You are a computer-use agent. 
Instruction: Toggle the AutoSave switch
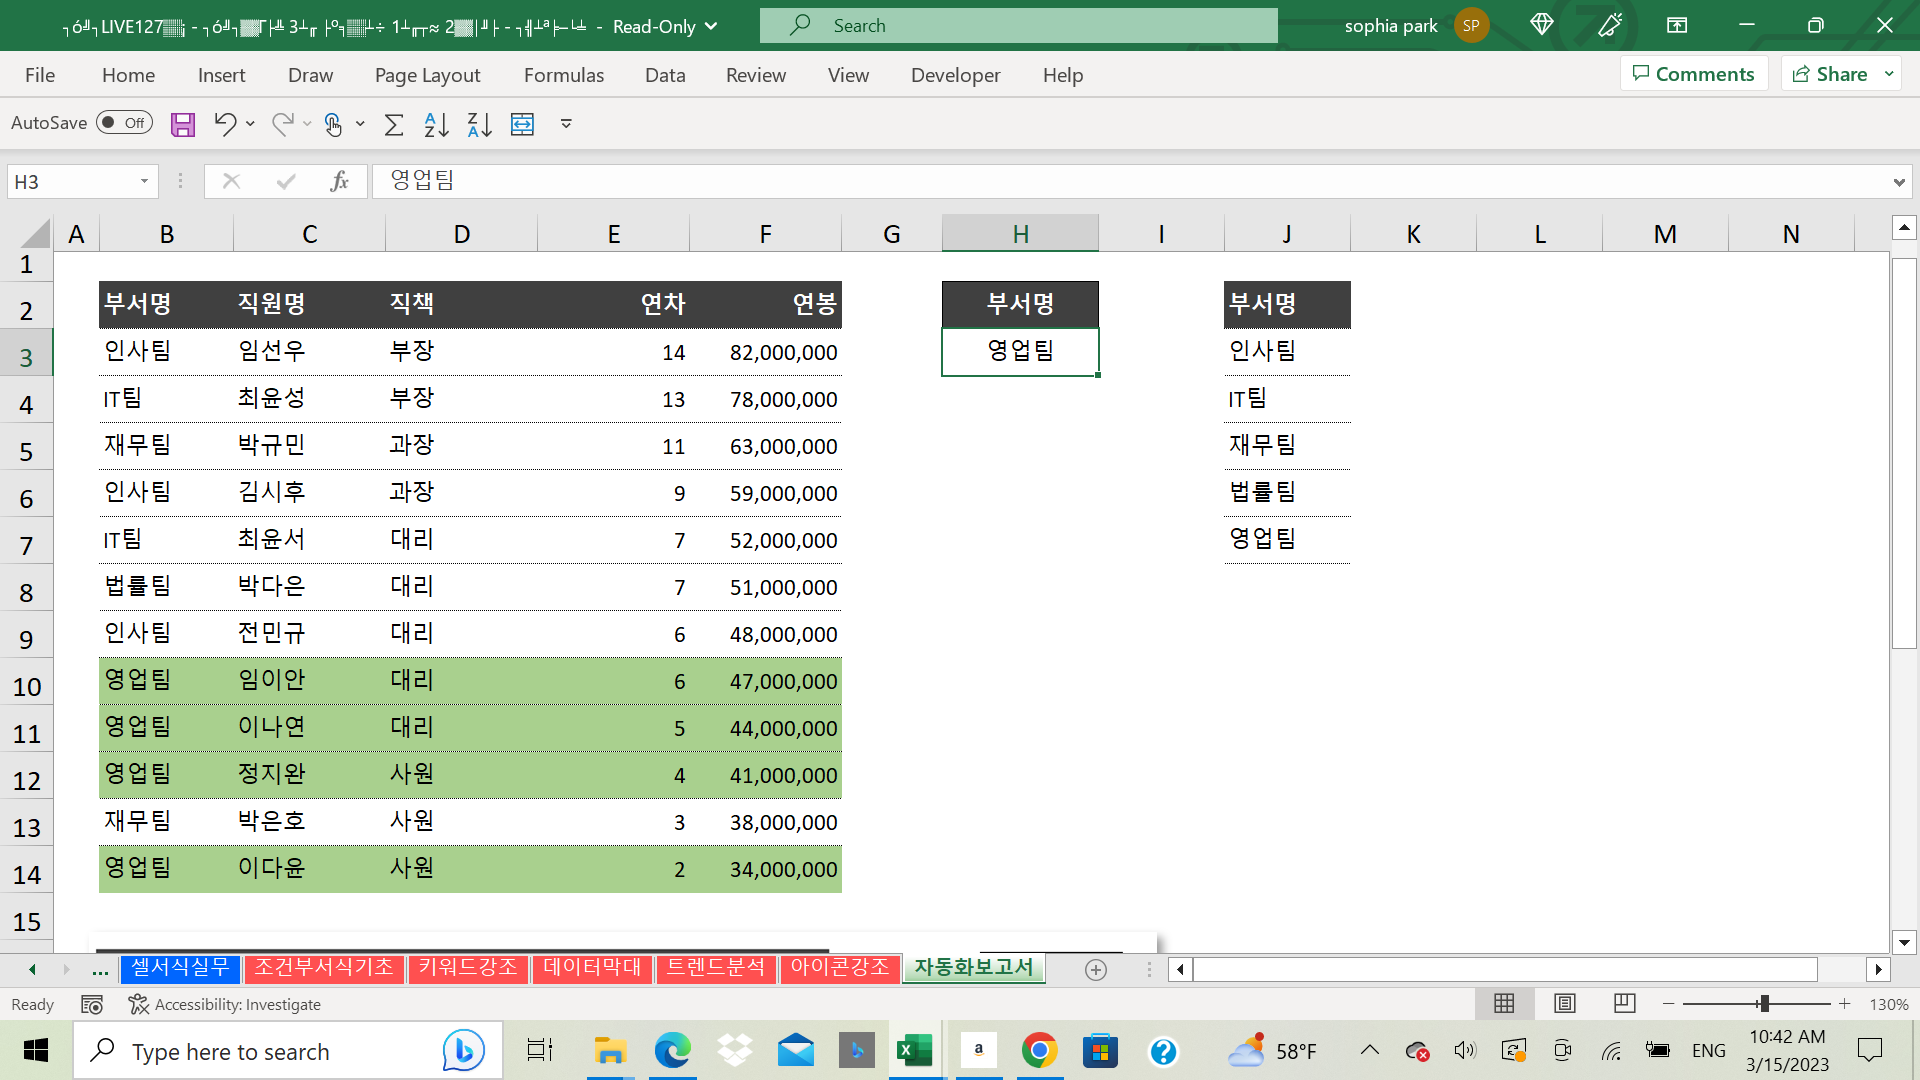(x=124, y=122)
